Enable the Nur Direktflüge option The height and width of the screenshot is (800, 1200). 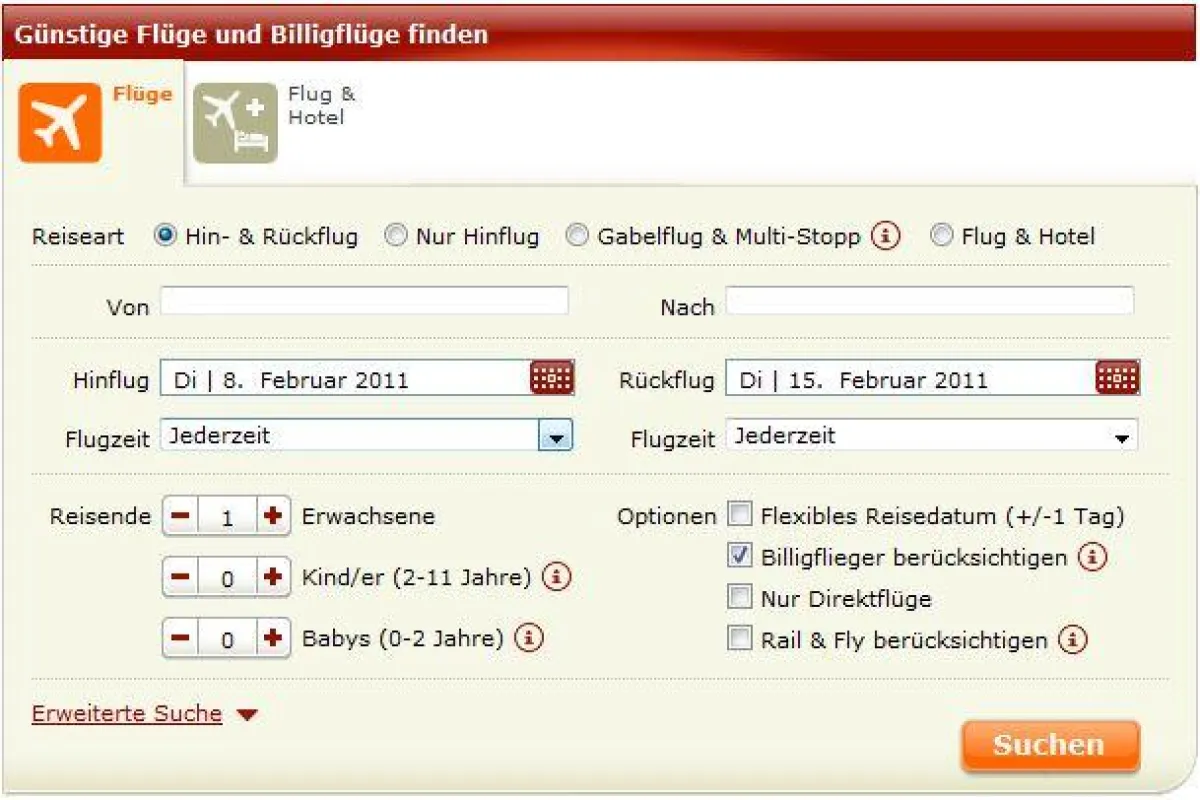[740, 598]
